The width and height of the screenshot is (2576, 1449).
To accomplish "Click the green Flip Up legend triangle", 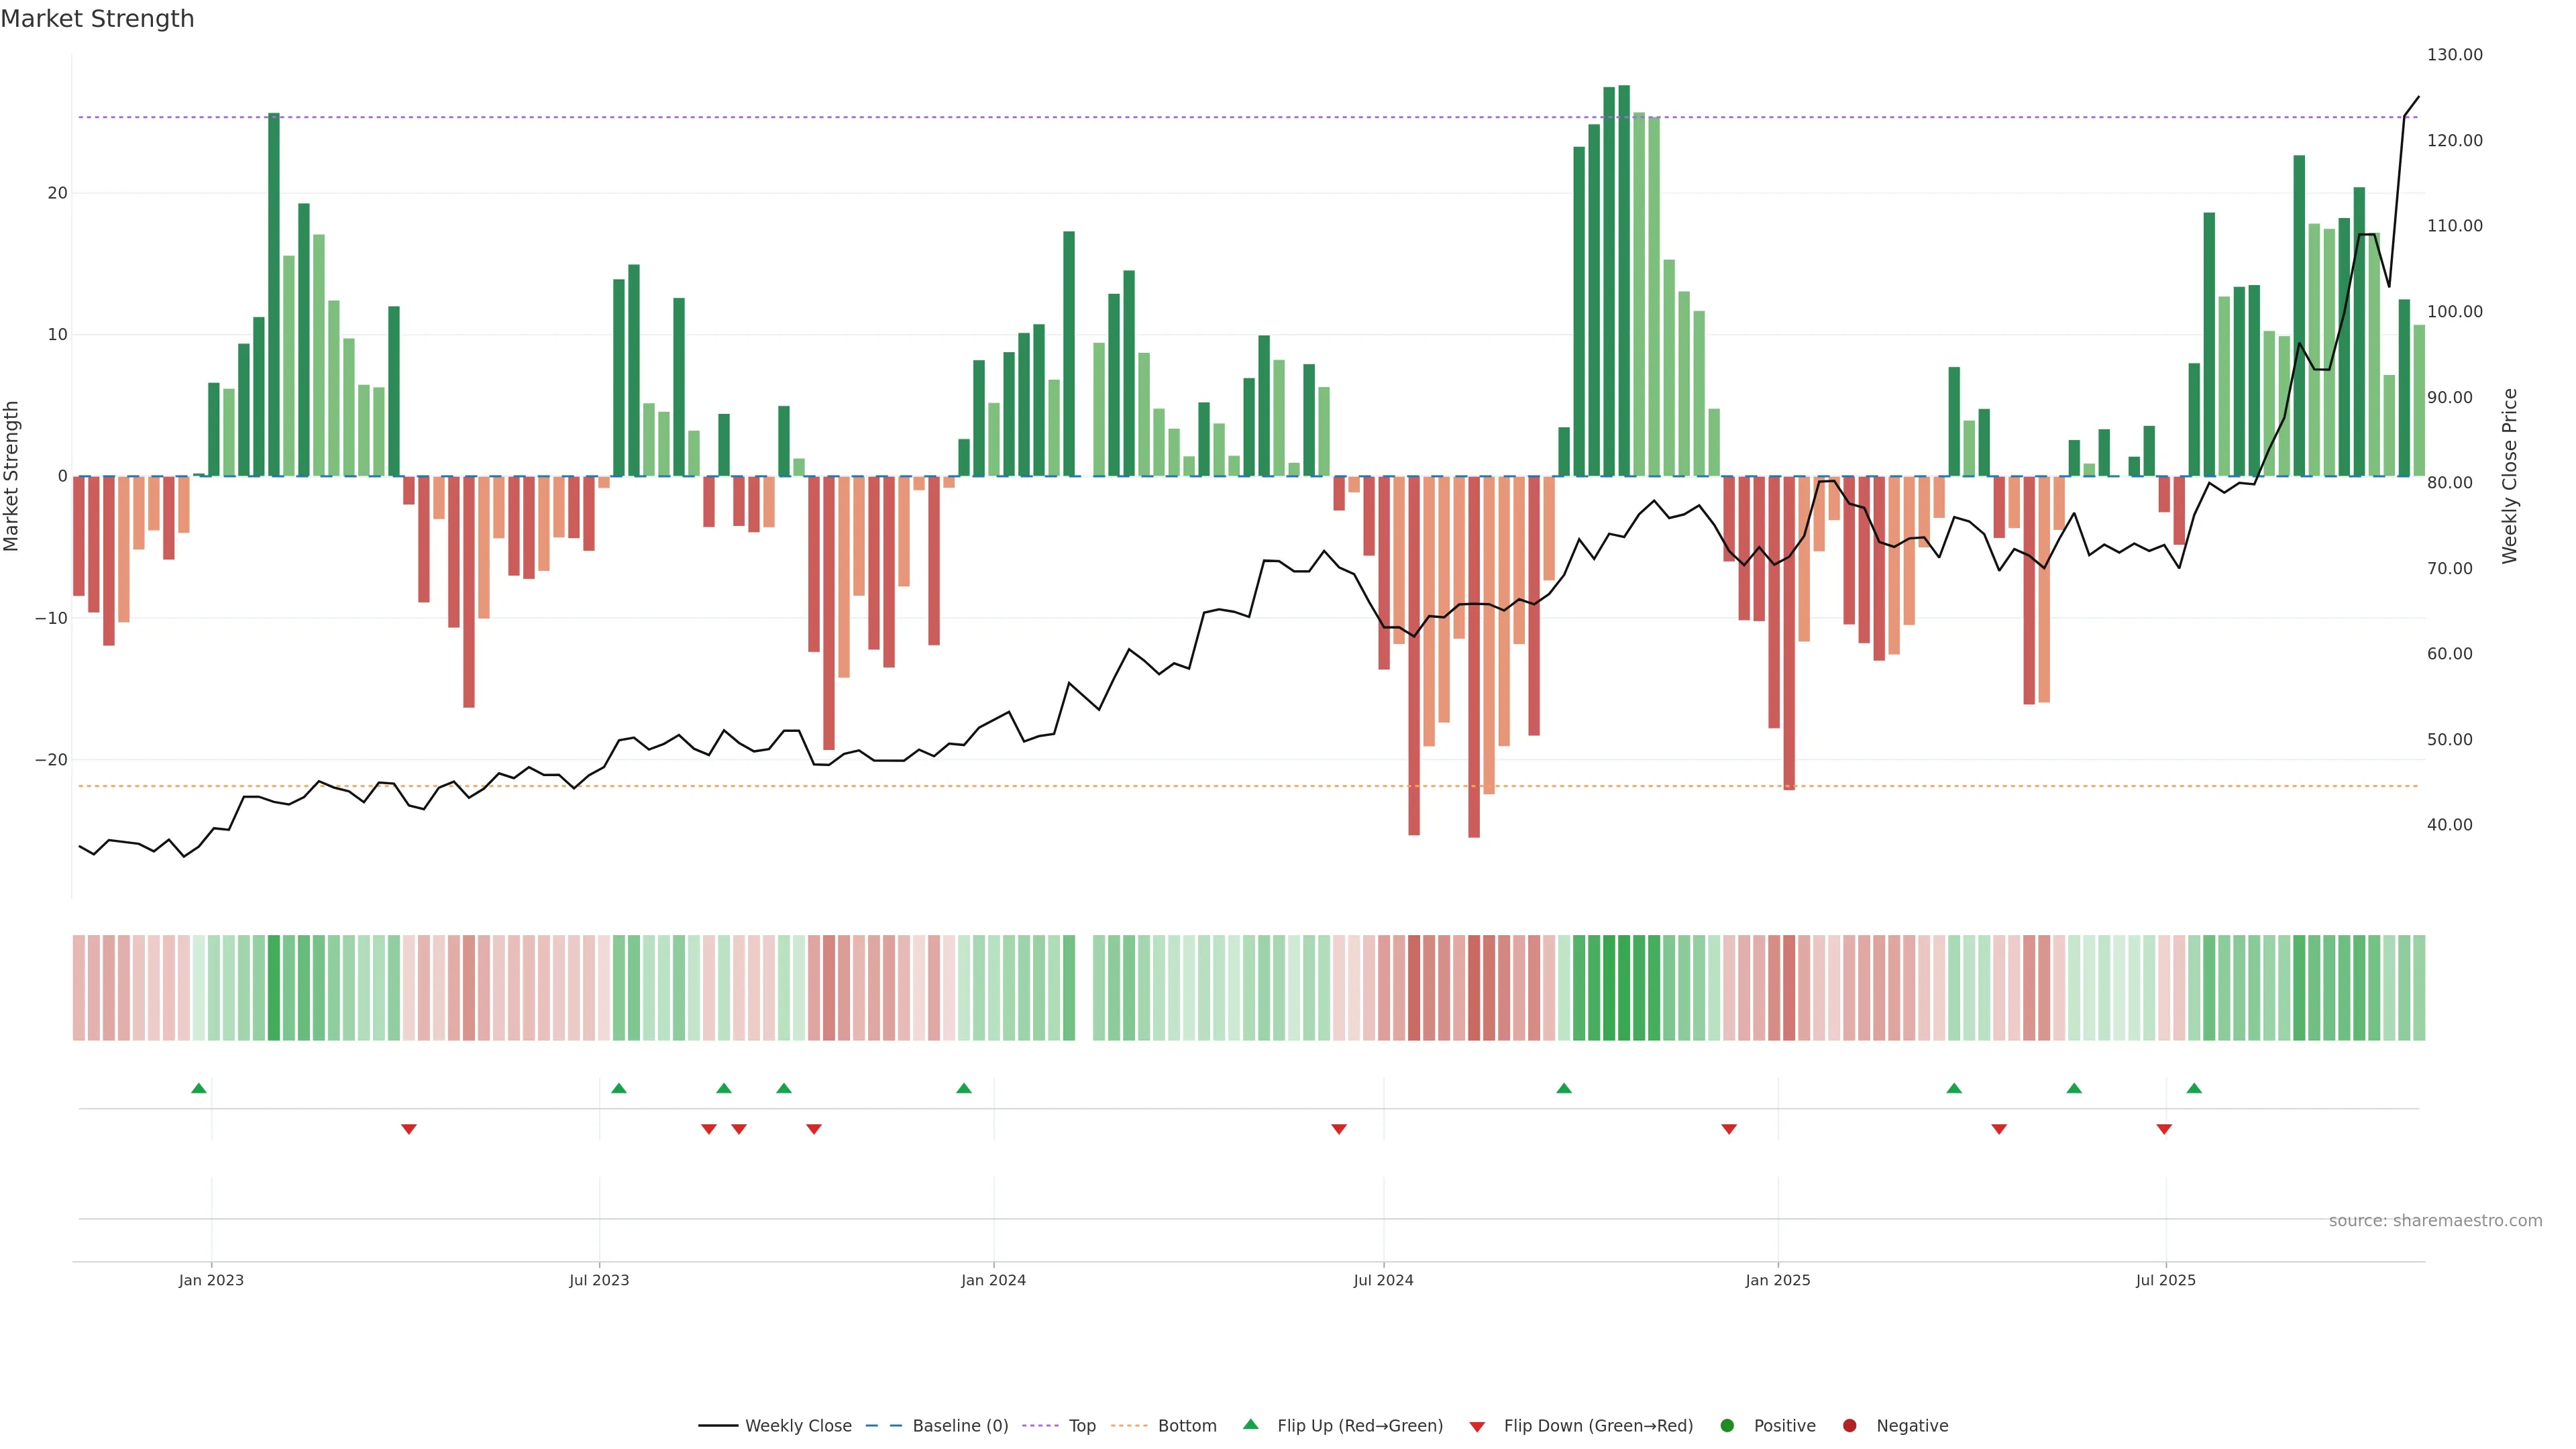I will click(1250, 1424).
